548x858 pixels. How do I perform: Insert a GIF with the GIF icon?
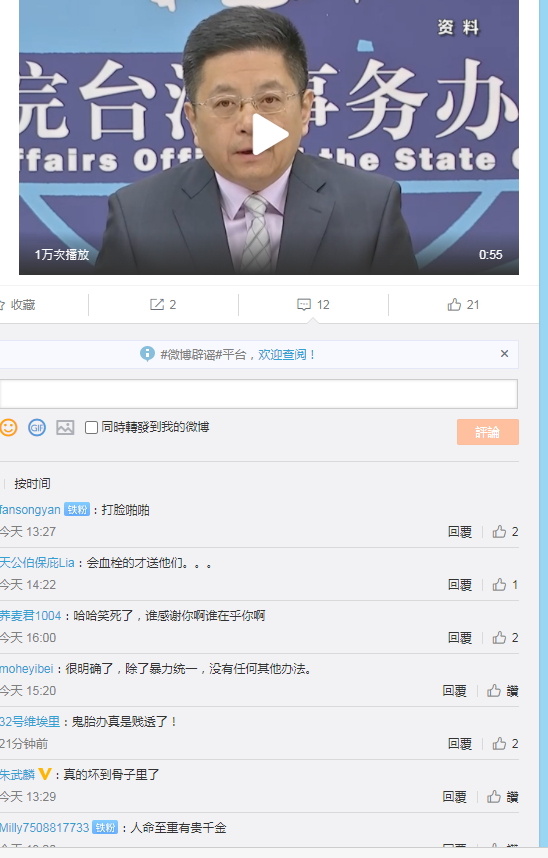pyautogui.click(x=37, y=427)
